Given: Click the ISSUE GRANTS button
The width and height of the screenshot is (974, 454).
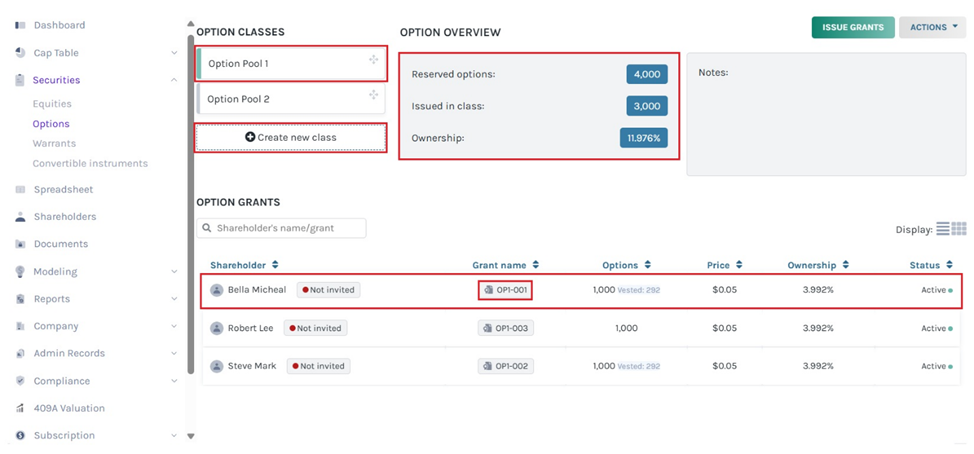Looking at the screenshot, I should click(853, 27).
